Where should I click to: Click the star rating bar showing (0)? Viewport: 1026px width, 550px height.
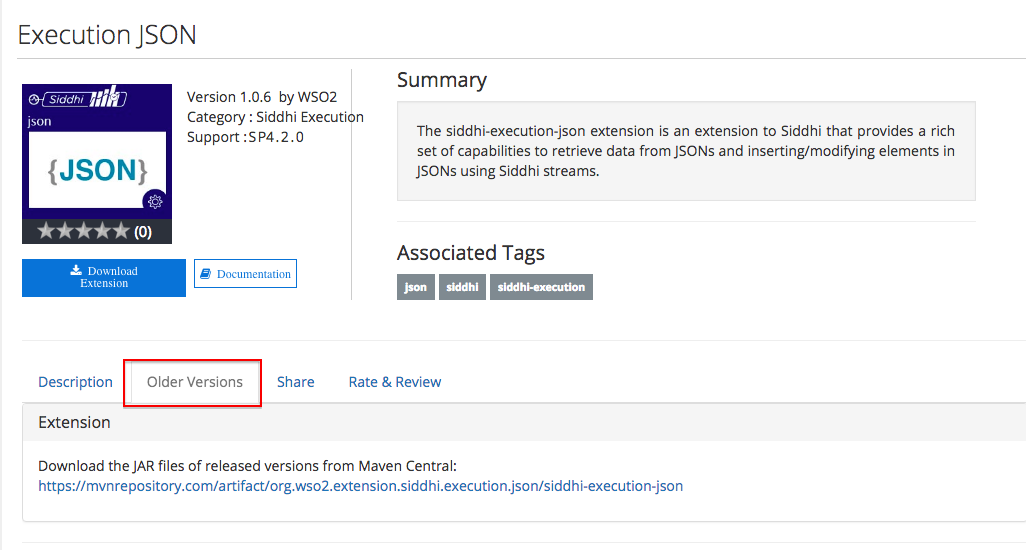(97, 232)
